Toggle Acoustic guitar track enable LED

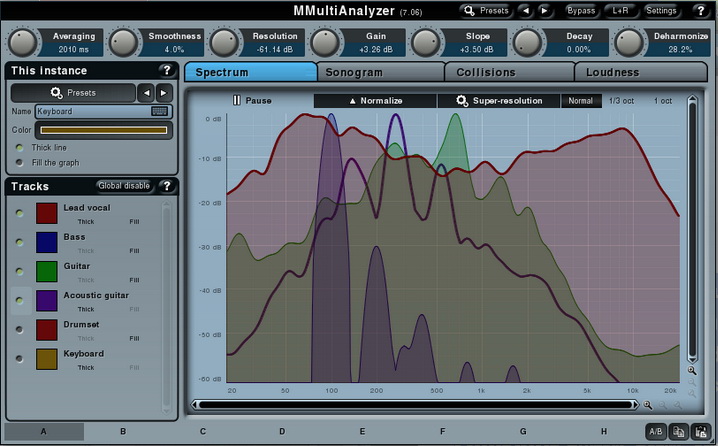19,300
